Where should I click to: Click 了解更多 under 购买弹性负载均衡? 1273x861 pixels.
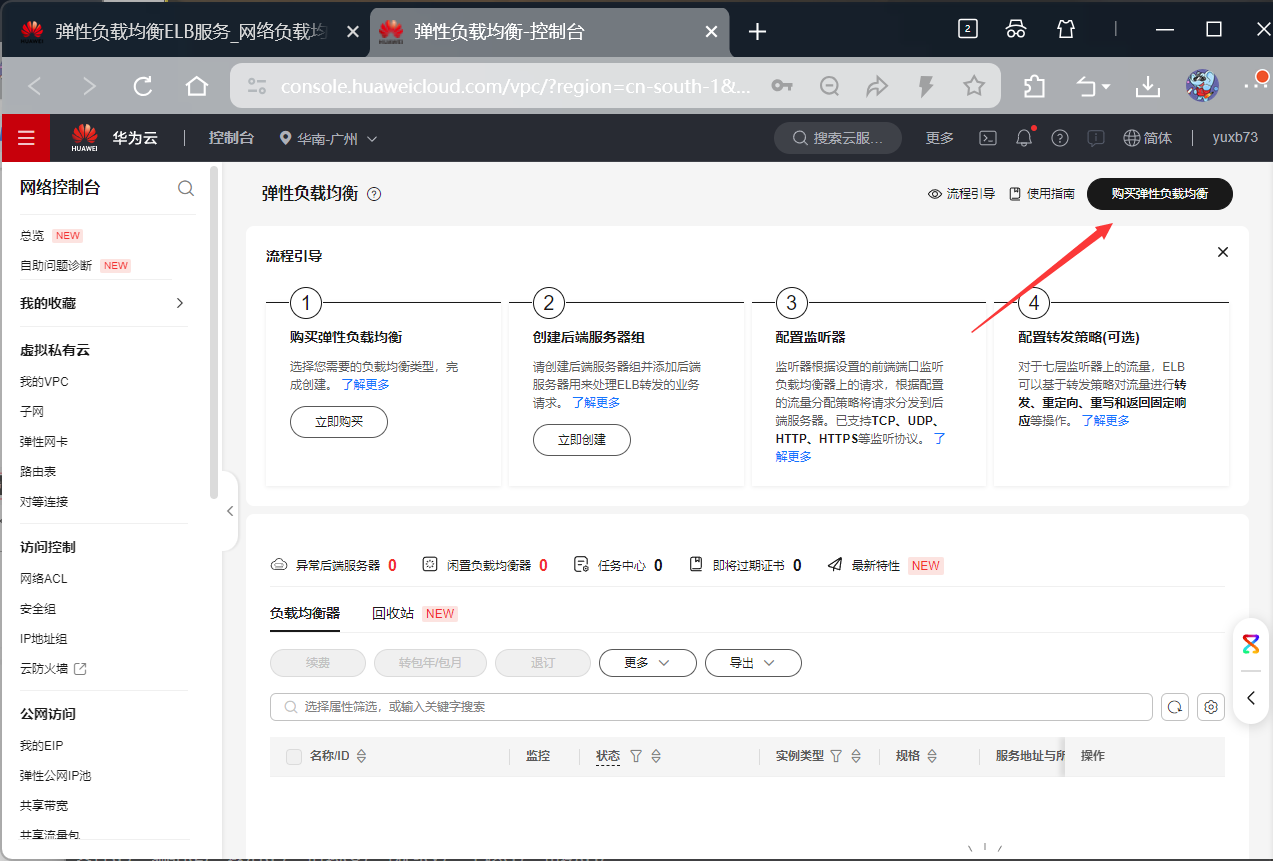tap(365, 385)
